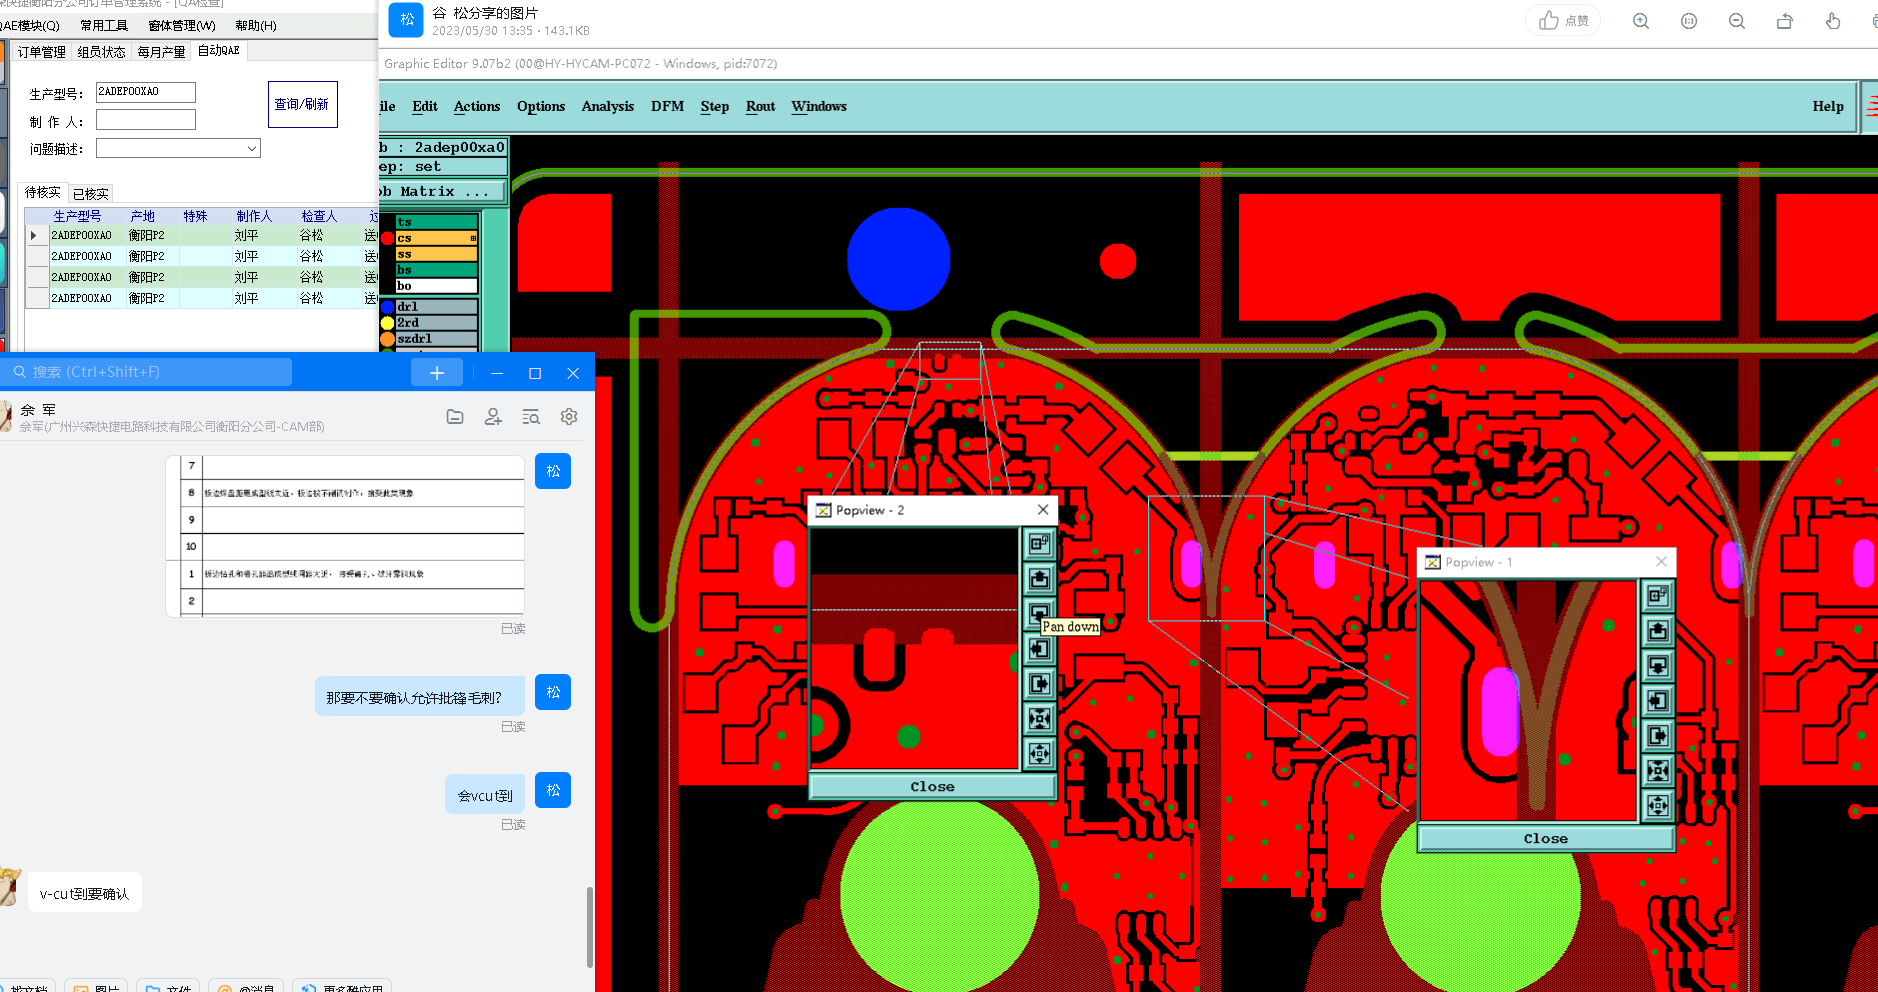Switch to the 已核实 tab
1878x992 pixels.
pyautogui.click(x=90, y=194)
